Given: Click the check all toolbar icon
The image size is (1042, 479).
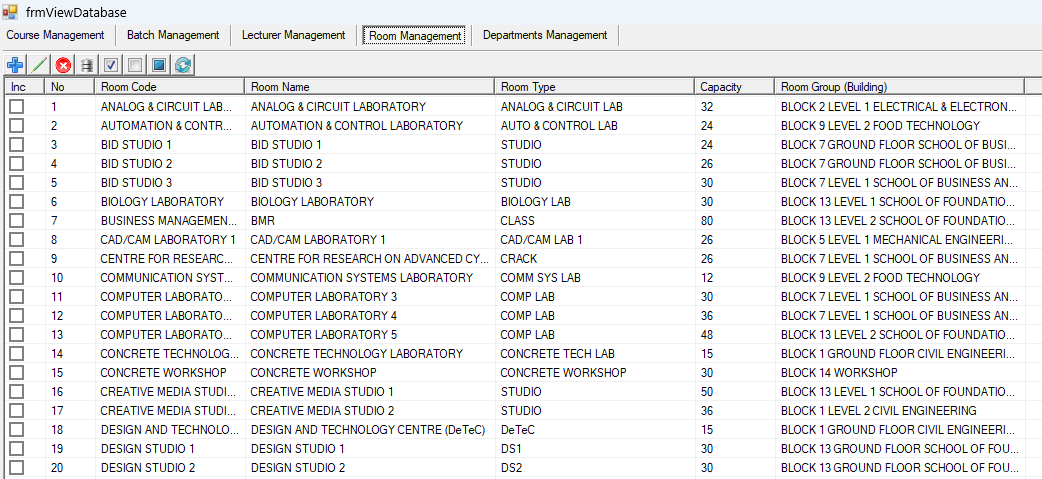Looking at the screenshot, I should tap(110, 65).
